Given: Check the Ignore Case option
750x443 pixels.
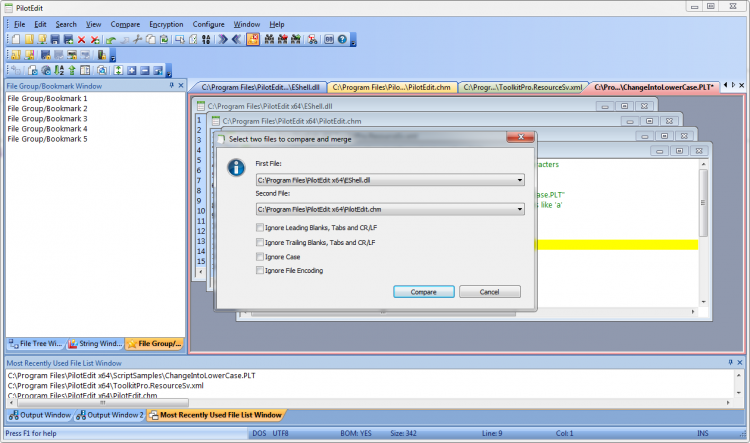Looking at the screenshot, I should point(260,256).
